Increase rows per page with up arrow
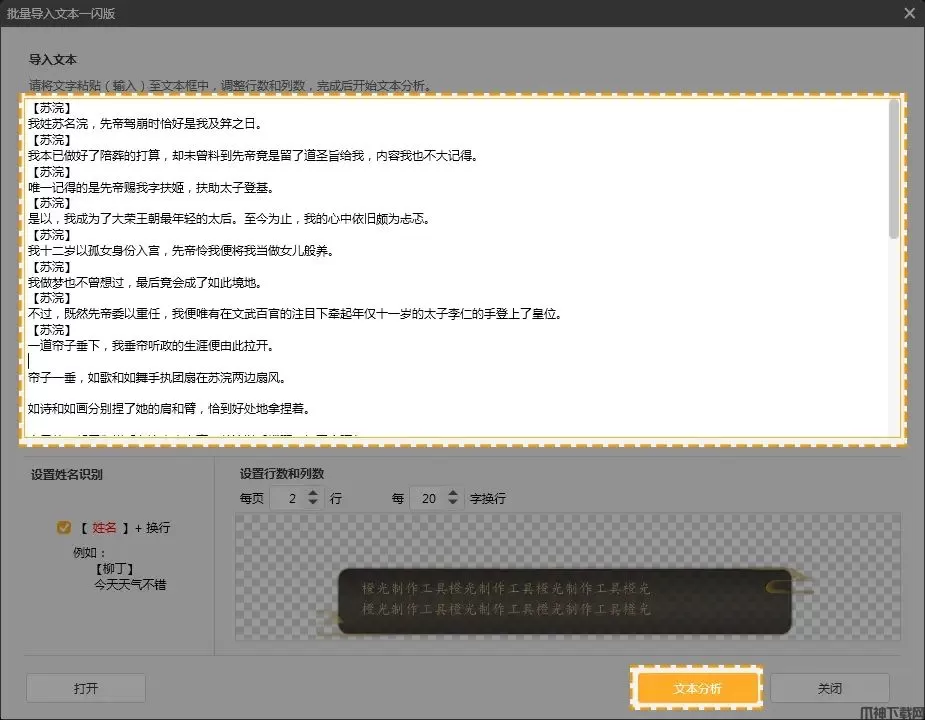The height and width of the screenshot is (720, 925). [x=314, y=492]
